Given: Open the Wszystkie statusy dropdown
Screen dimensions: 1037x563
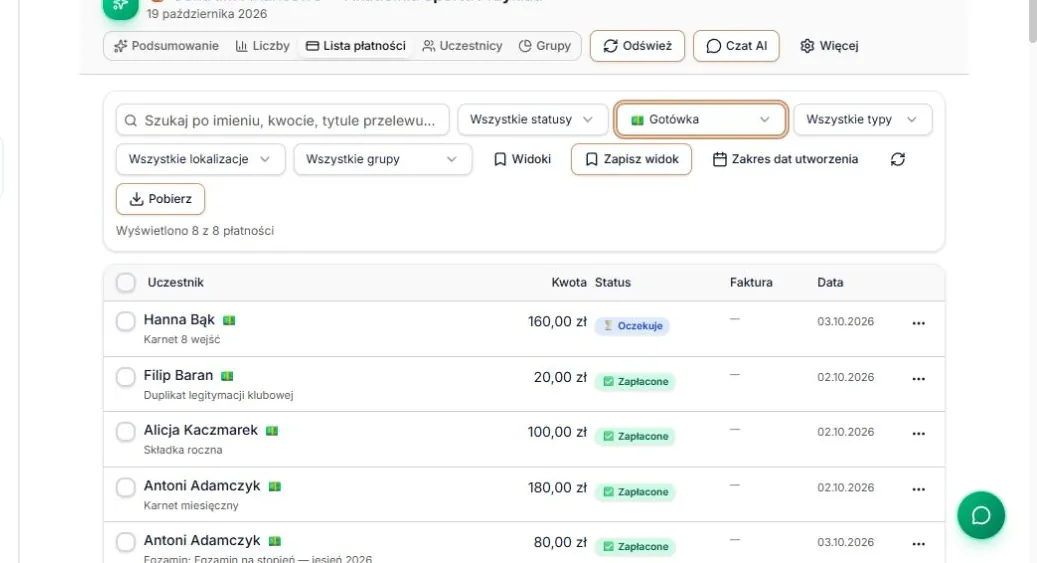Looking at the screenshot, I should point(532,120).
